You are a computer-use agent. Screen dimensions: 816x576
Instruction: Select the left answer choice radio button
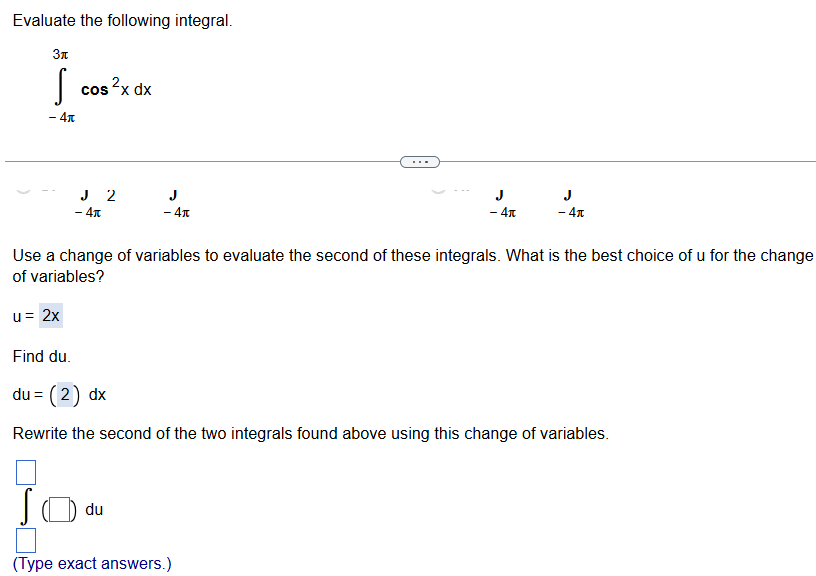(22, 190)
